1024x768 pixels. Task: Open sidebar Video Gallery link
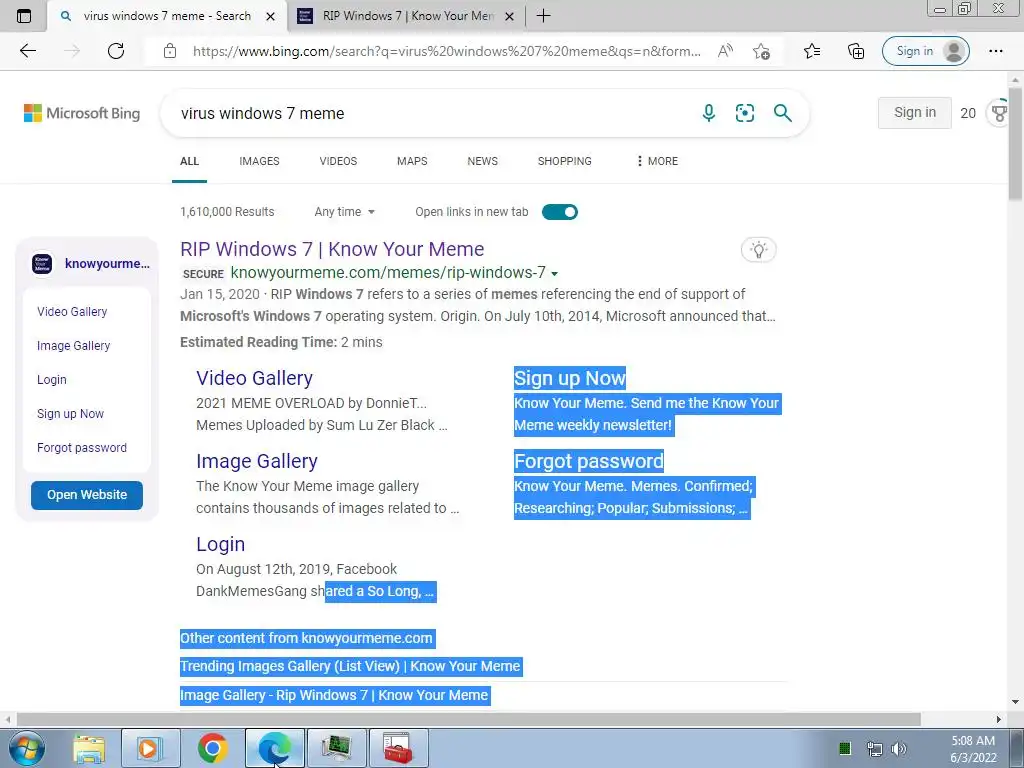coord(72,312)
